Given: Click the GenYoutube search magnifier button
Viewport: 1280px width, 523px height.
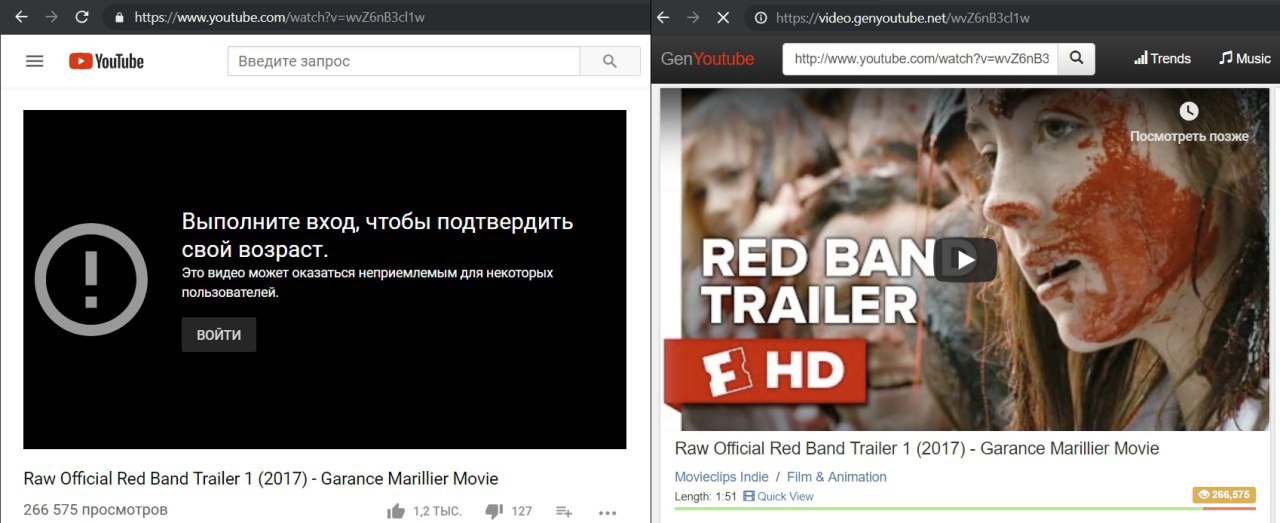Looking at the screenshot, I should (x=1077, y=59).
